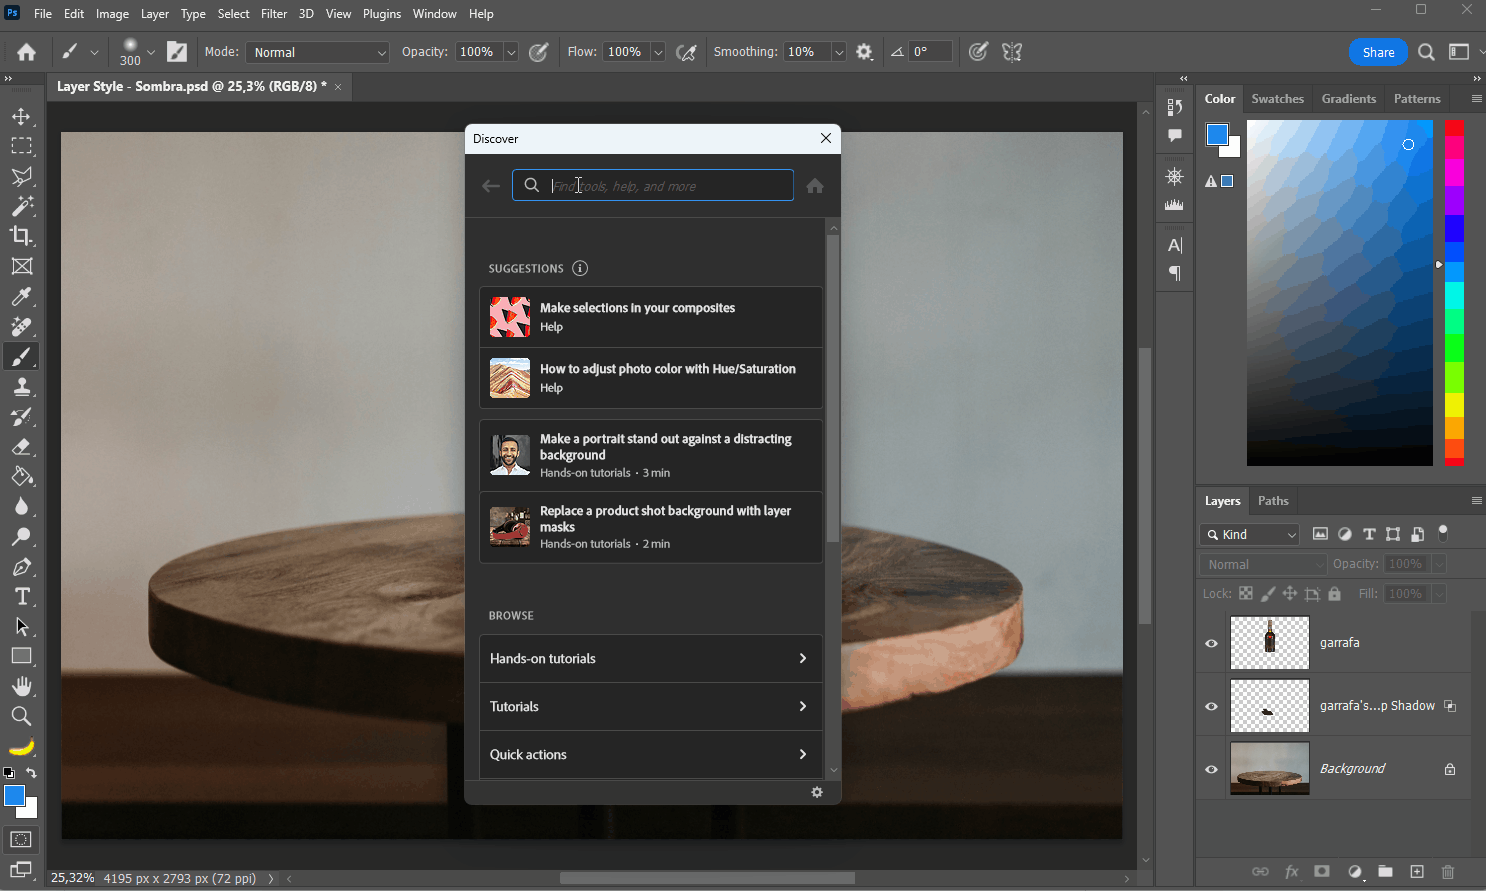Toggle pressure controls size button

coord(978,52)
